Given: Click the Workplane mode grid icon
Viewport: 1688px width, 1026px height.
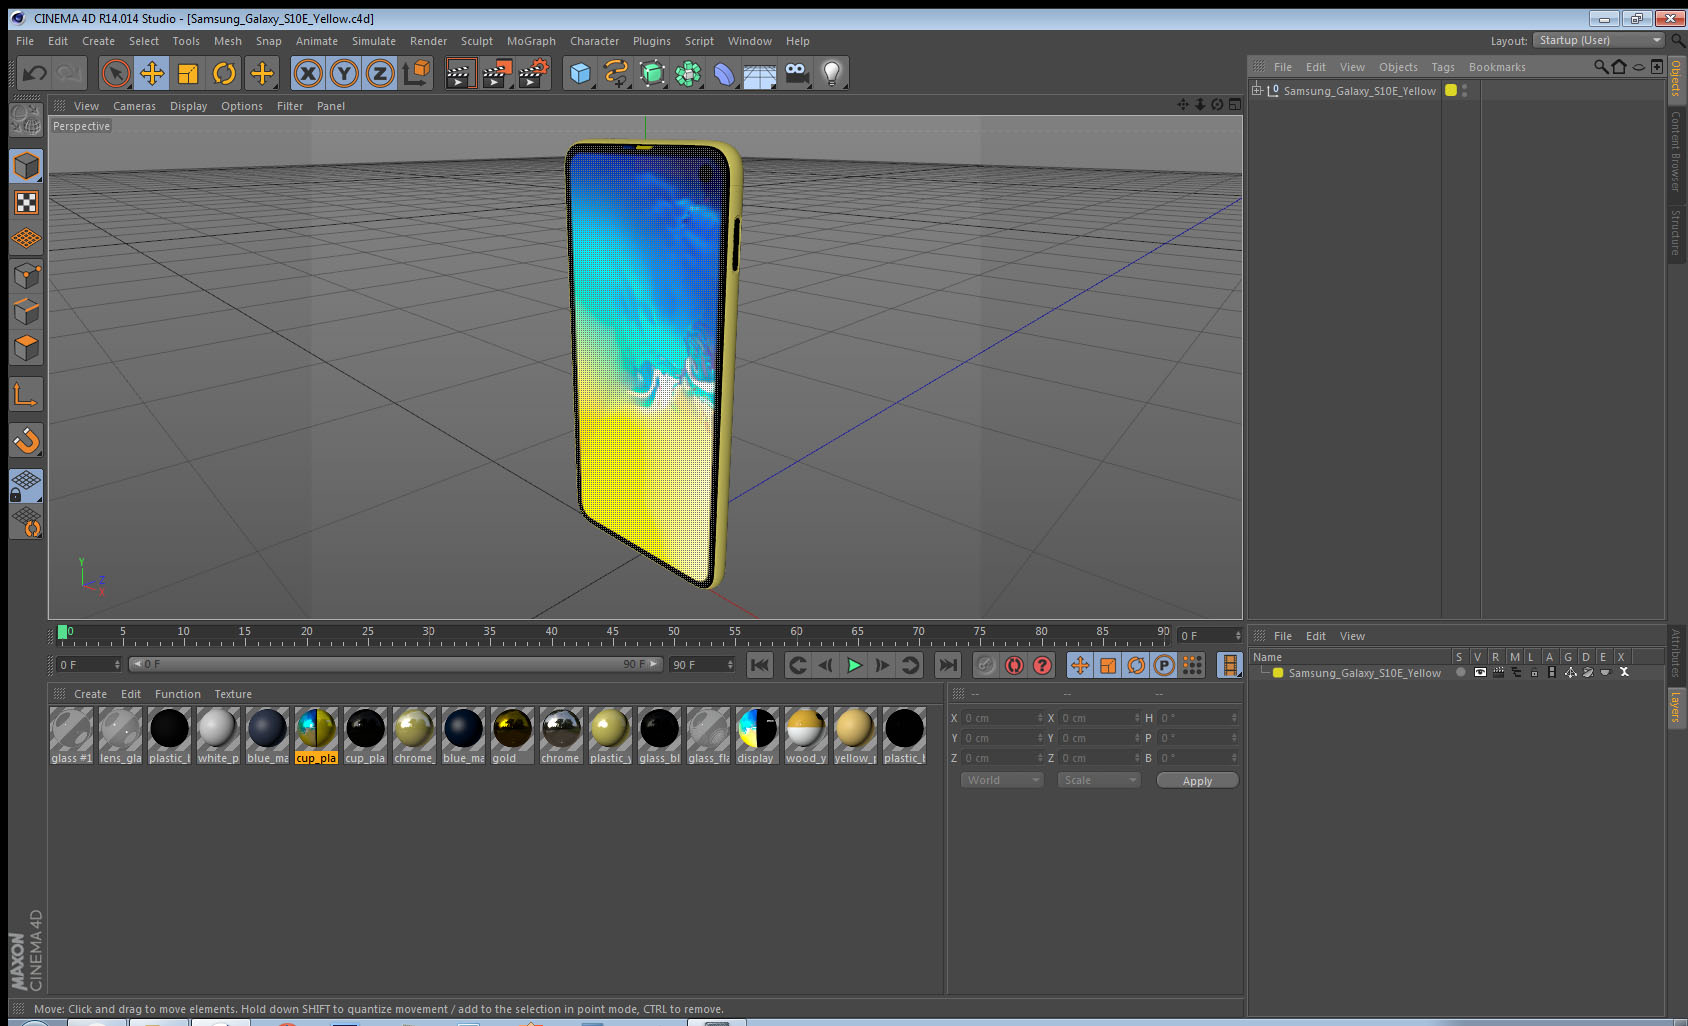Looking at the screenshot, I should click(x=26, y=239).
